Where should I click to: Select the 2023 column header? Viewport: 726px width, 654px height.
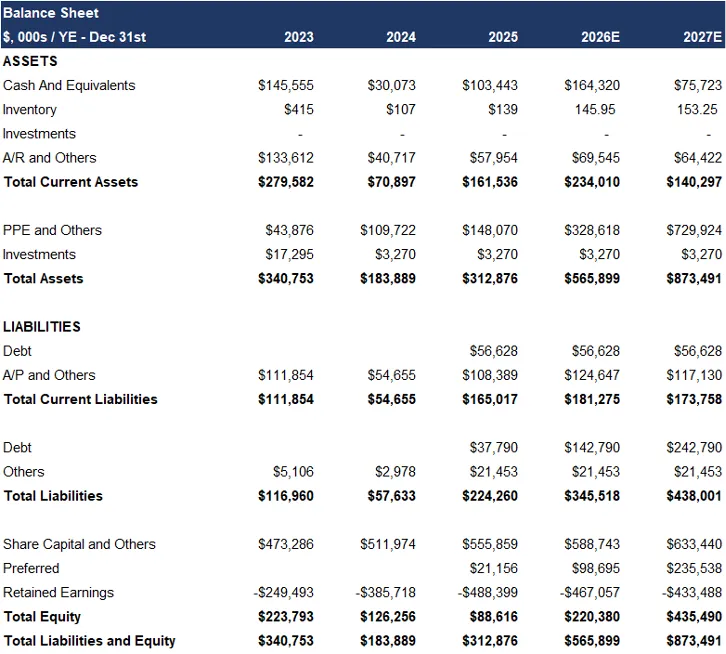tap(298, 37)
